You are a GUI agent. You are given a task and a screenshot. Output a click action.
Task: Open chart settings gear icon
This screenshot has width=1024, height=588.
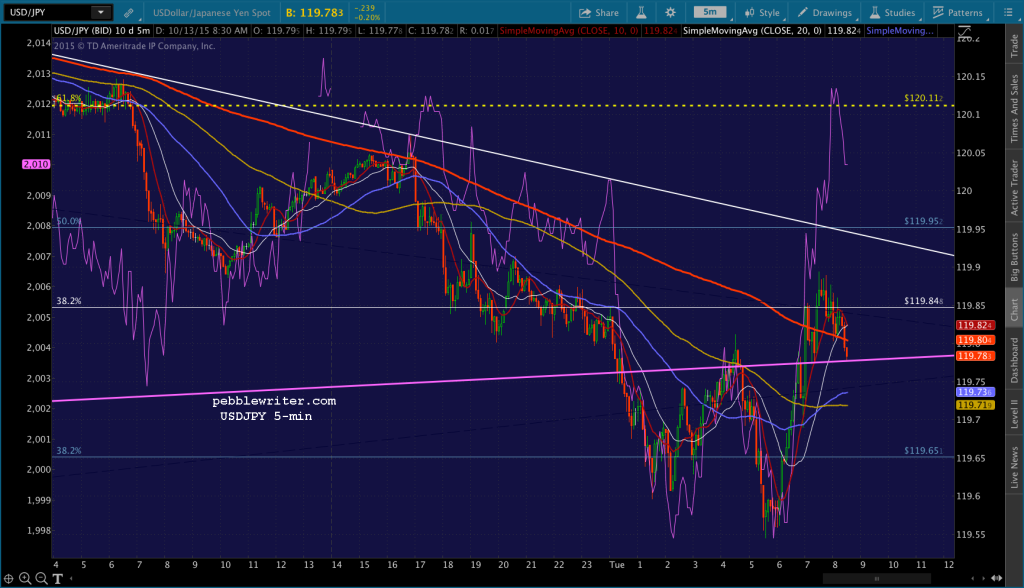point(670,12)
